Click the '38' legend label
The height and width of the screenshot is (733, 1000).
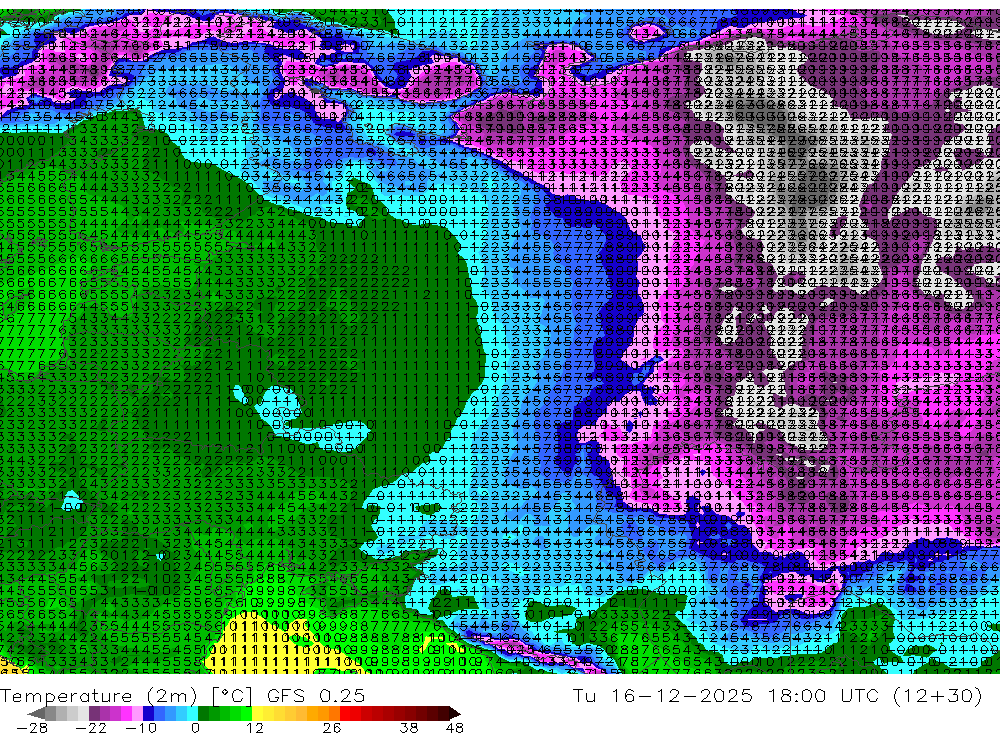coord(409,727)
